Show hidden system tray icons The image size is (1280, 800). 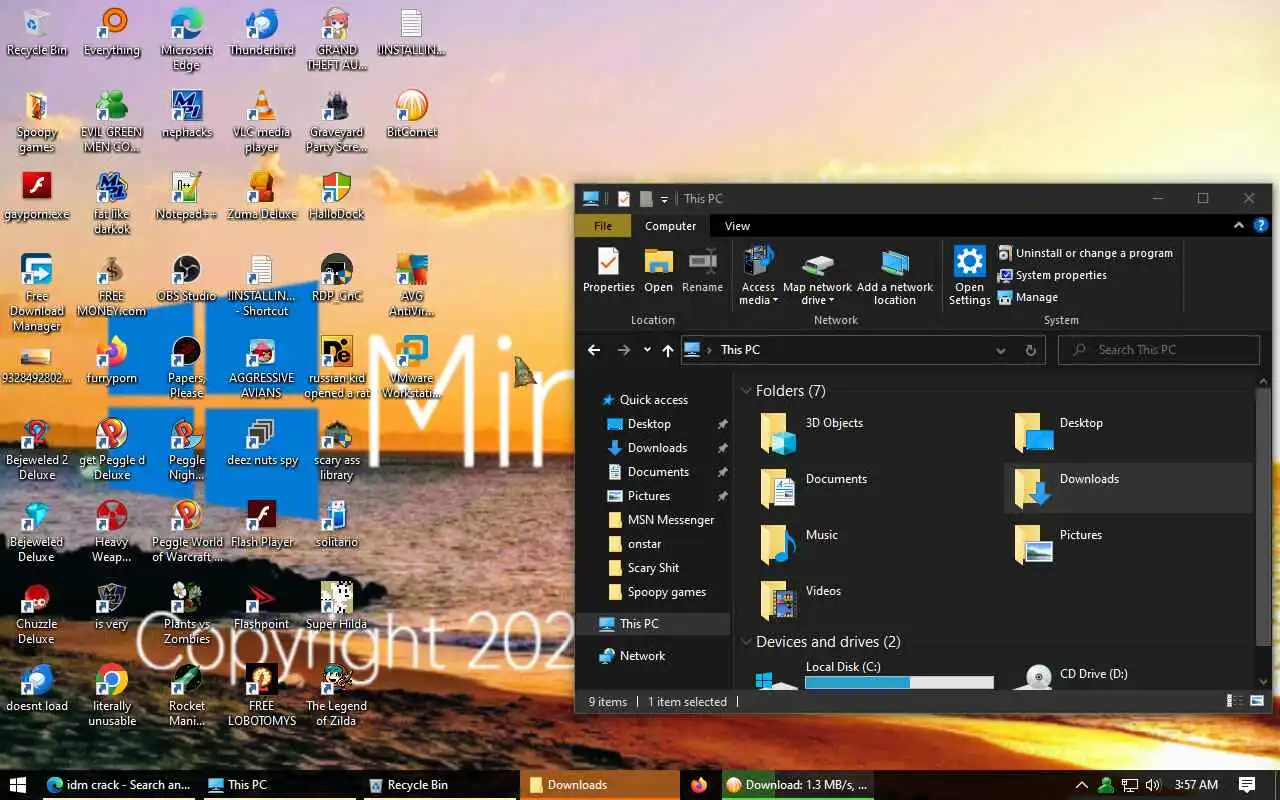click(x=1082, y=785)
